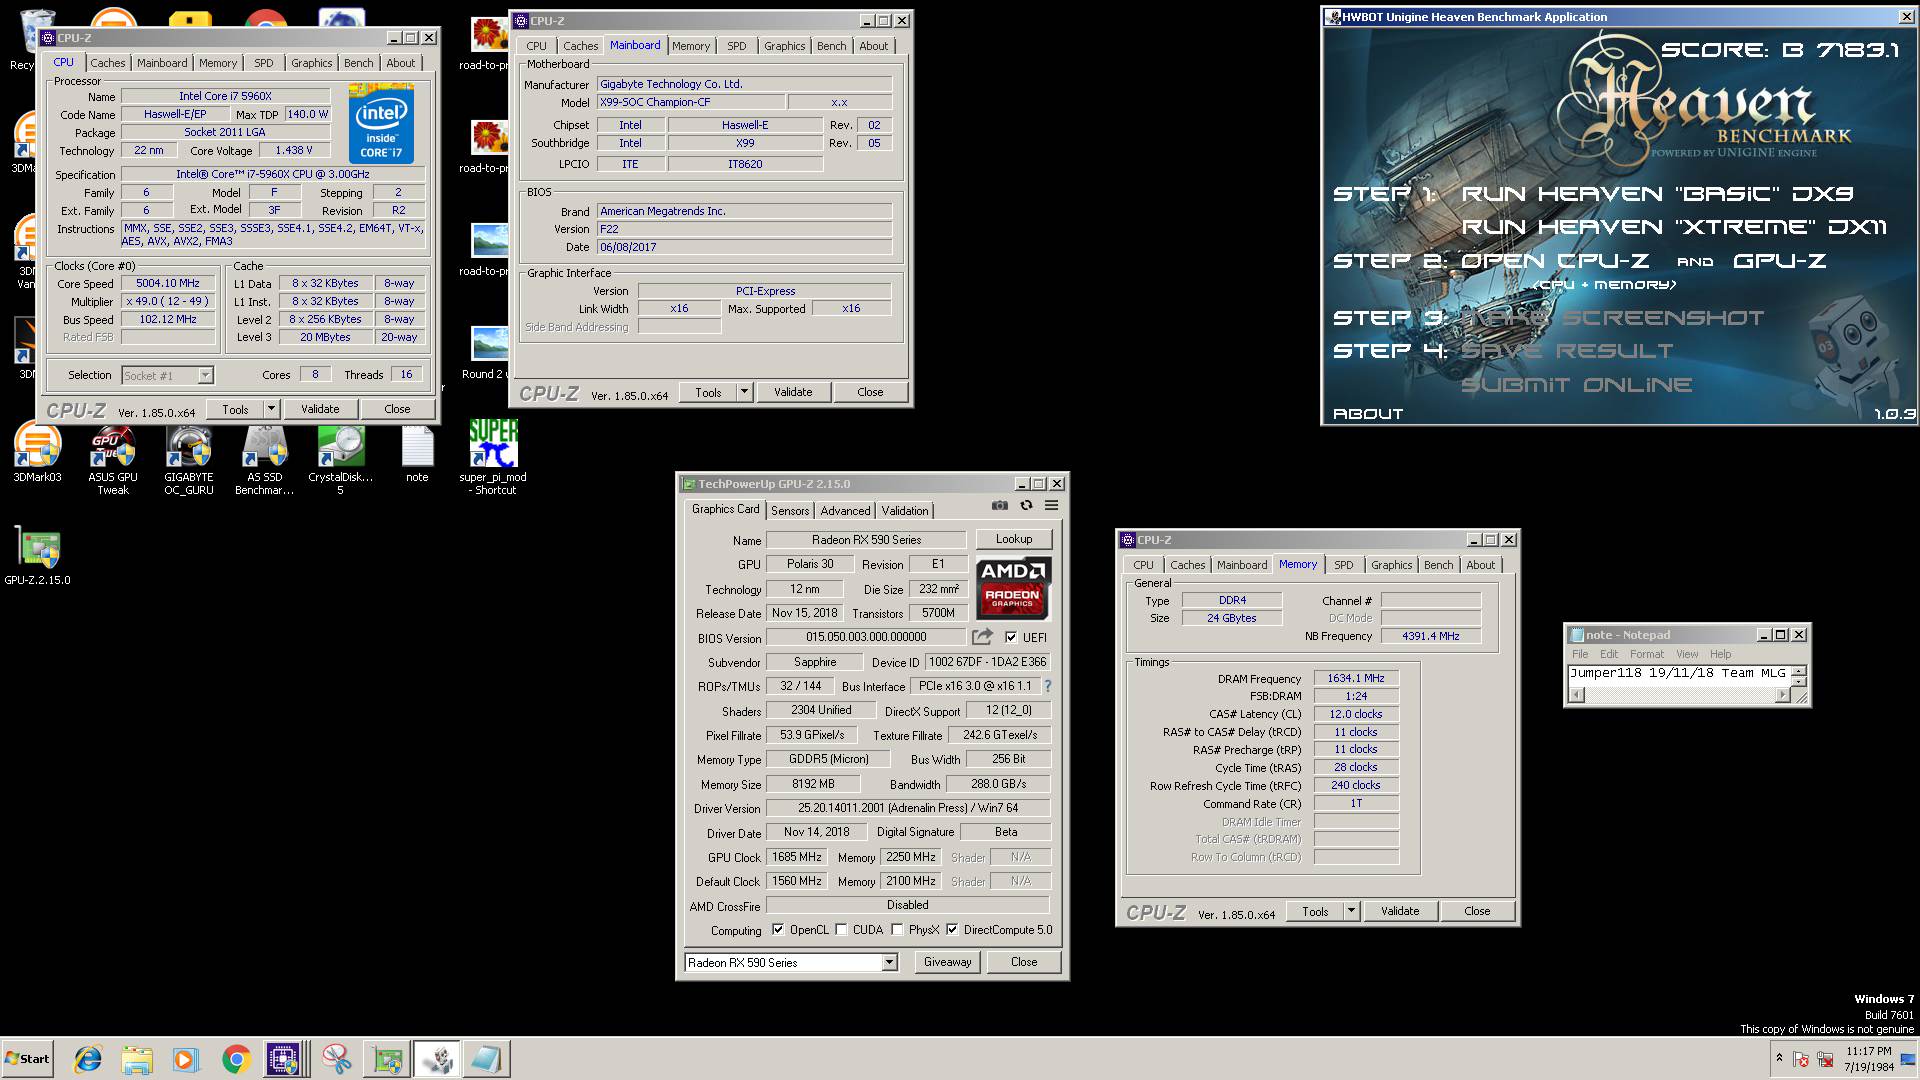
Task: Open the GIGABYTE OC_GURU desktop icon
Action: [x=189, y=460]
